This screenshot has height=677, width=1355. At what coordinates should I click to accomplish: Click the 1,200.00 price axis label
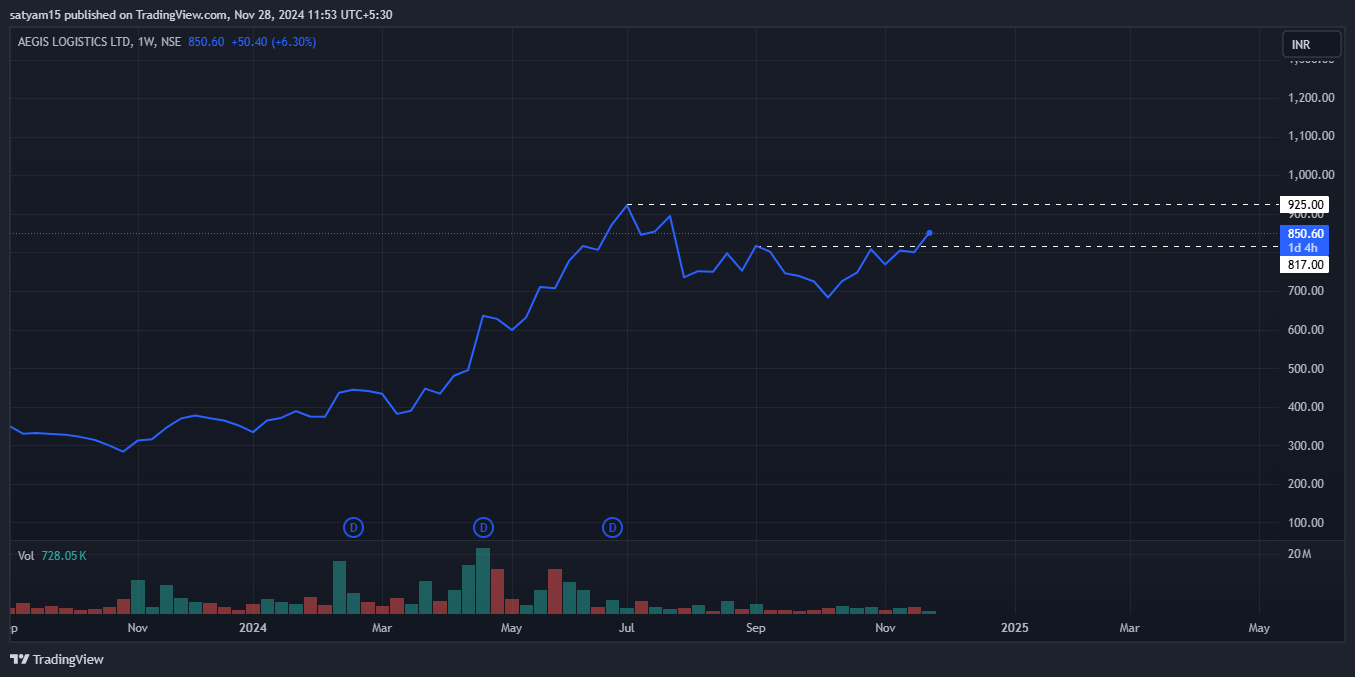[x=1312, y=98]
